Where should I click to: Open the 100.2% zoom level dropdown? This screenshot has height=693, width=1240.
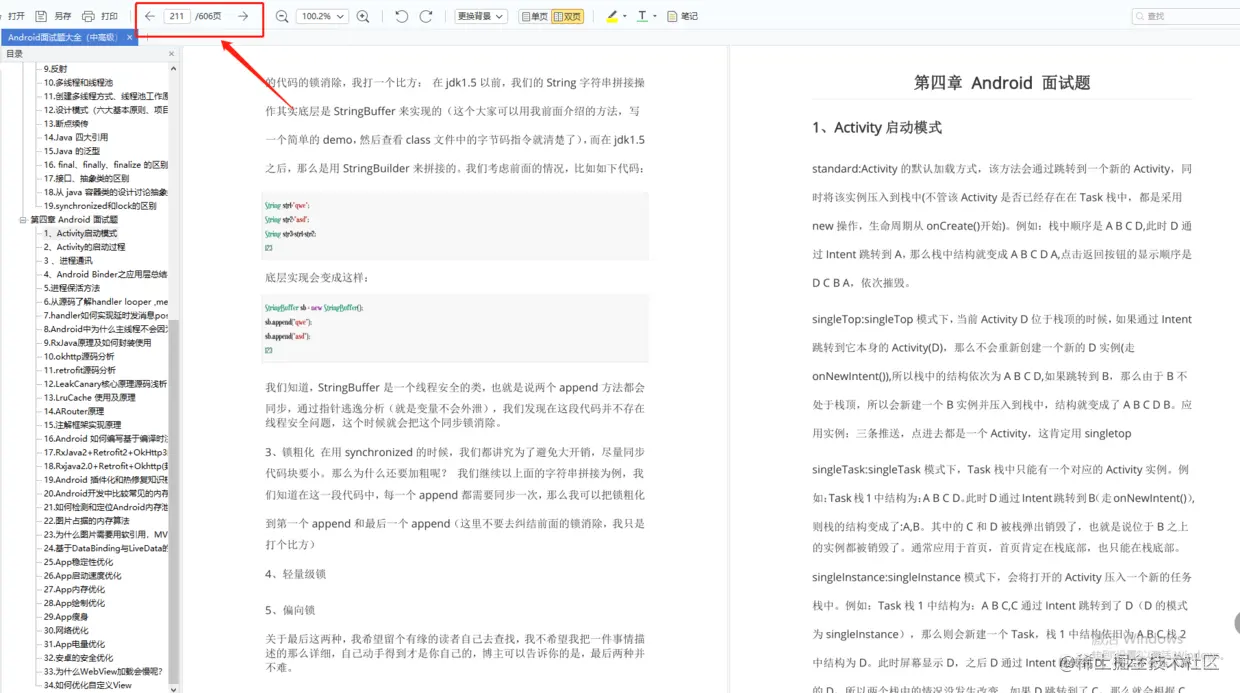click(323, 16)
